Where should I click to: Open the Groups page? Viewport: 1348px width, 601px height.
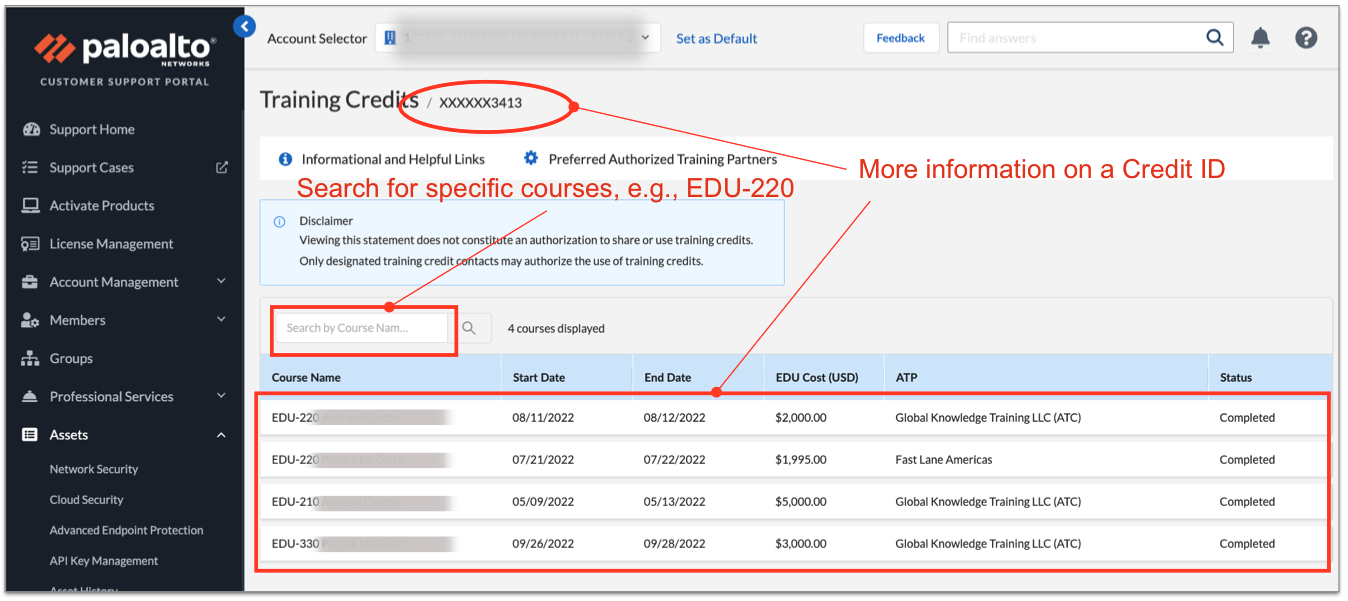(71, 358)
